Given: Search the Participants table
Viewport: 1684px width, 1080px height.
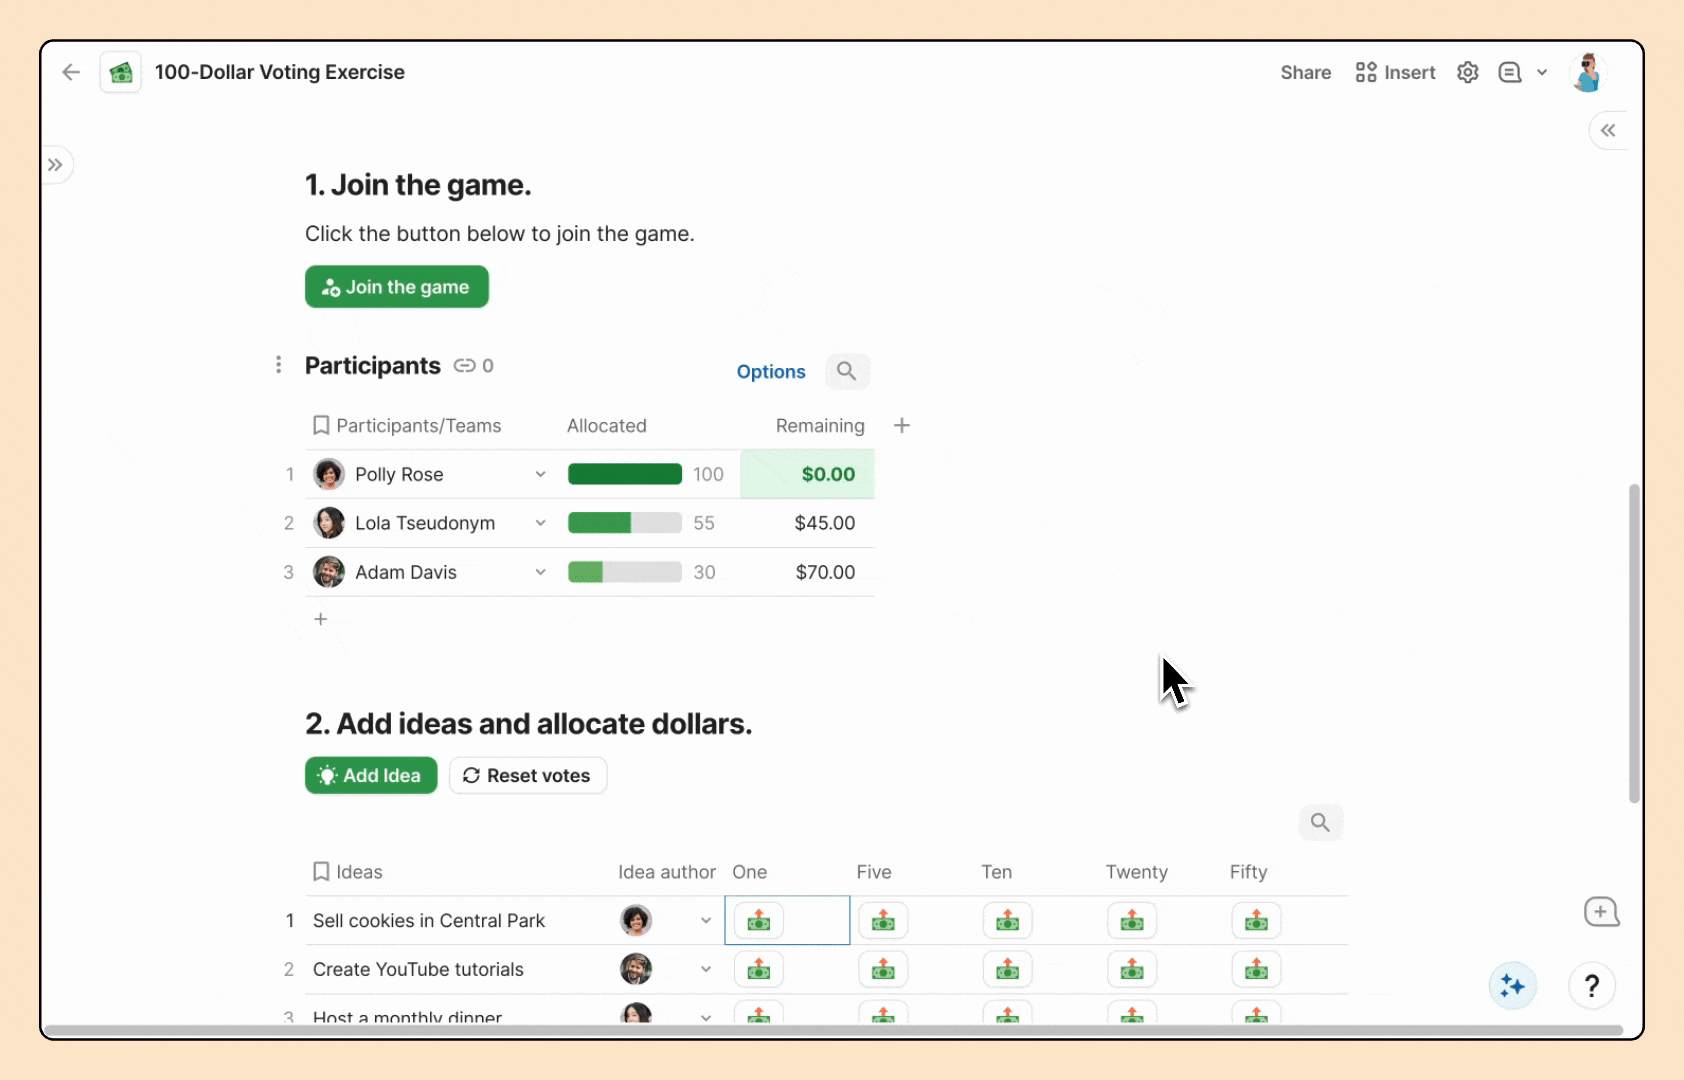Looking at the screenshot, I should pyautogui.click(x=847, y=371).
